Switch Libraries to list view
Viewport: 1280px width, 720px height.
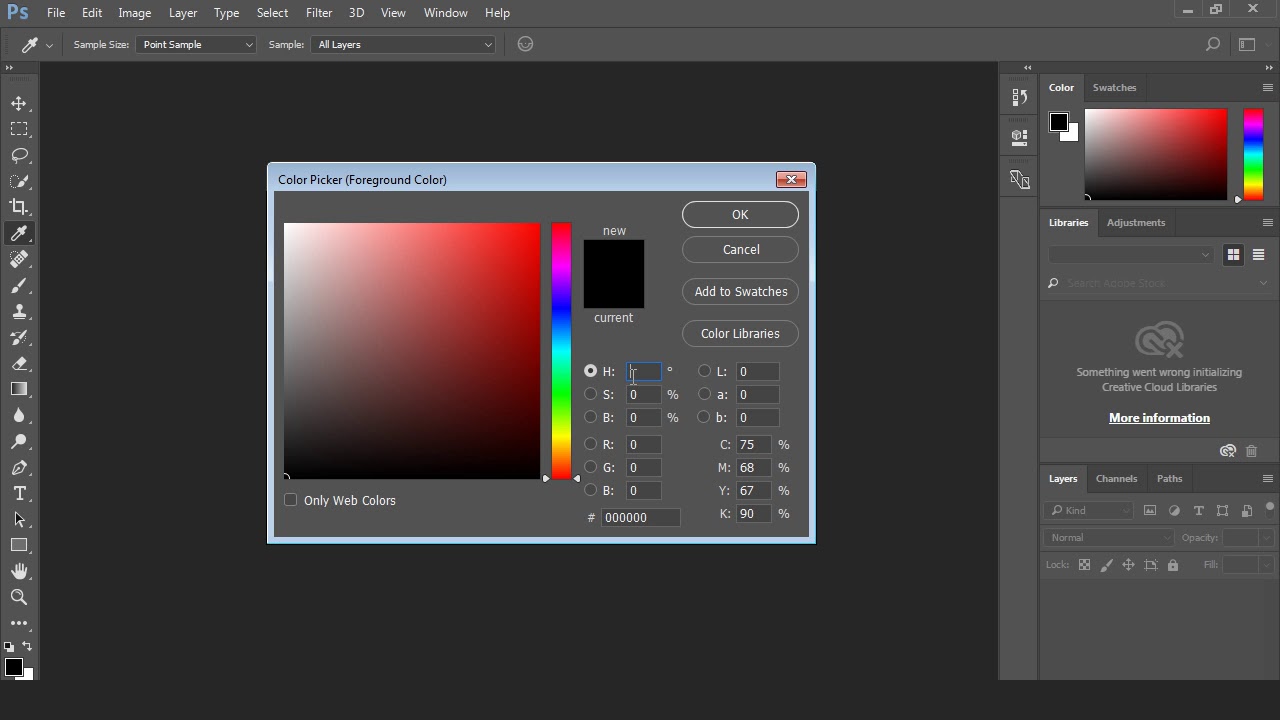pos(1258,255)
